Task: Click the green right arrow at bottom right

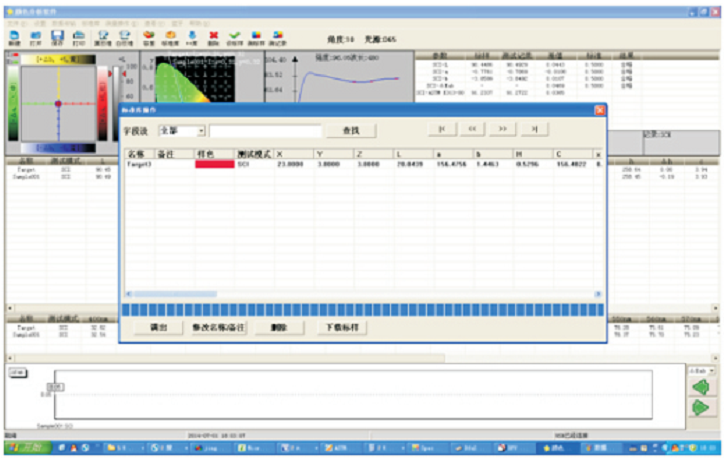Action: click(x=701, y=407)
